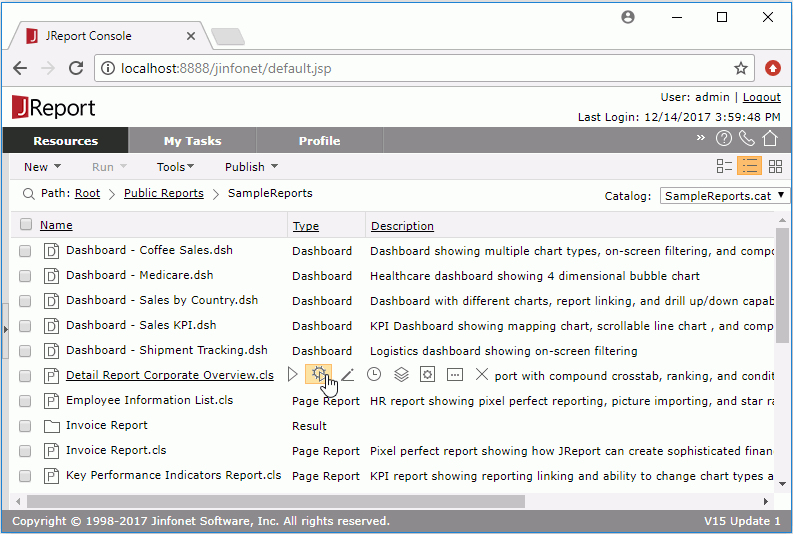The width and height of the screenshot is (793, 534).
Task: Open the Tools dropdown menu
Action: tap(175, 167)
